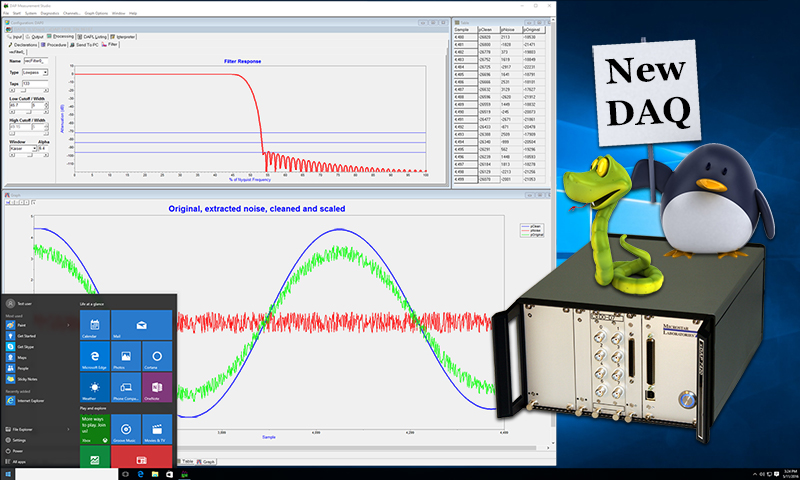Open the Help menu
Image resolution: width=800 pixels, height=480 pixels.
133,13
